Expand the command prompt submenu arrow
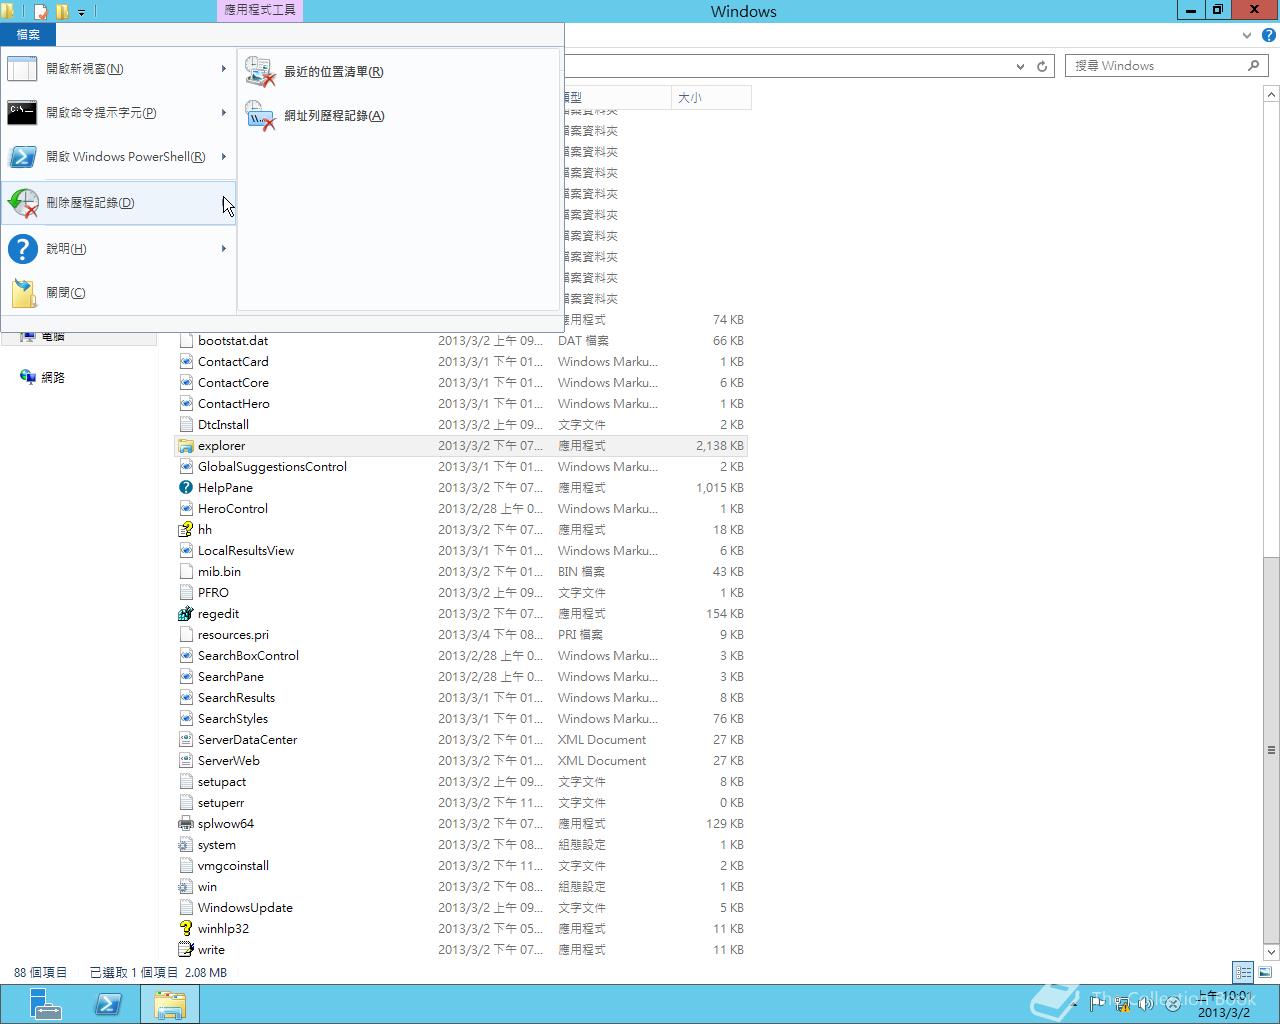1280x1024 pixels. pos(224,113)
